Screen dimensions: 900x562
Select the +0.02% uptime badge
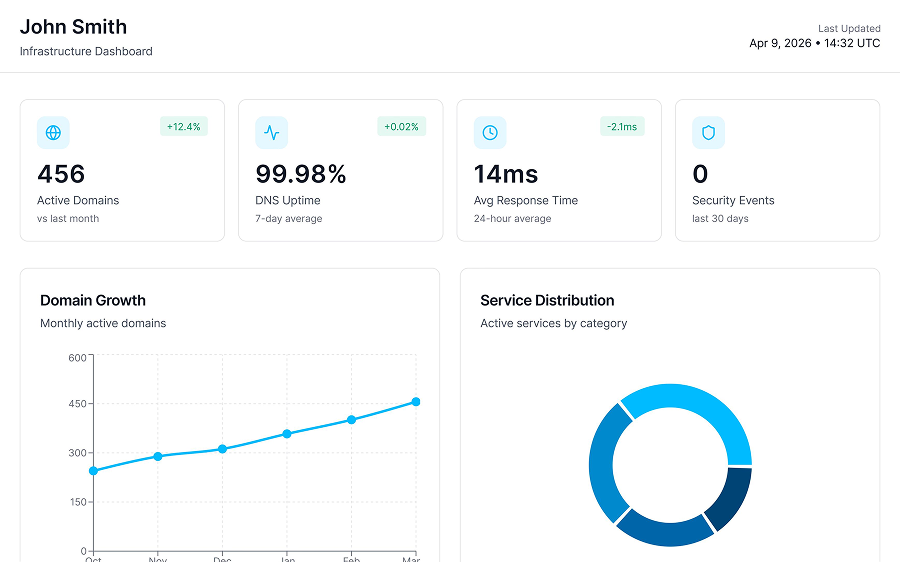click(x=401, y=126)
